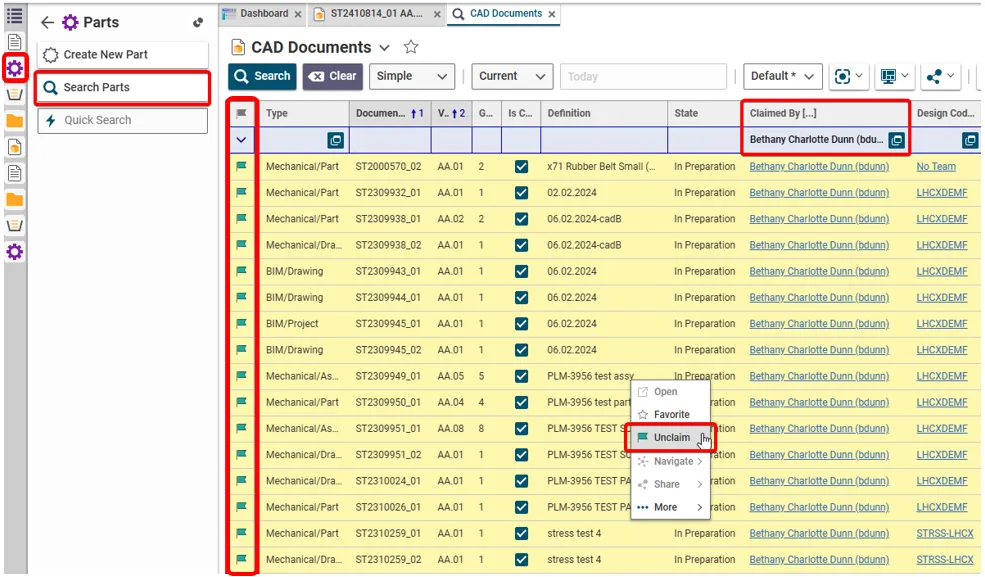Click the Clear button
Viewport: 985px width, 577px height.
(333, 76)
